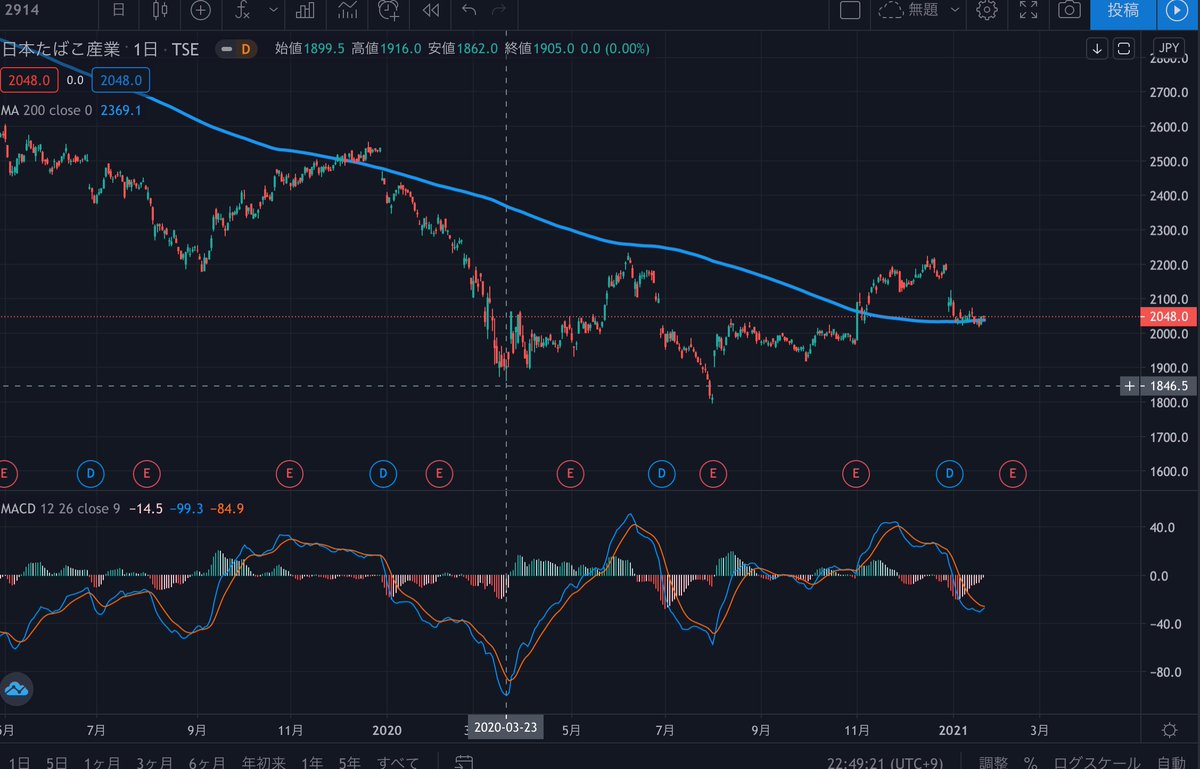Click the MACD 12 26 close 9 legend
Image resolution: width=1200 pixels, height=769 pixels.
[x=62, y=508]
